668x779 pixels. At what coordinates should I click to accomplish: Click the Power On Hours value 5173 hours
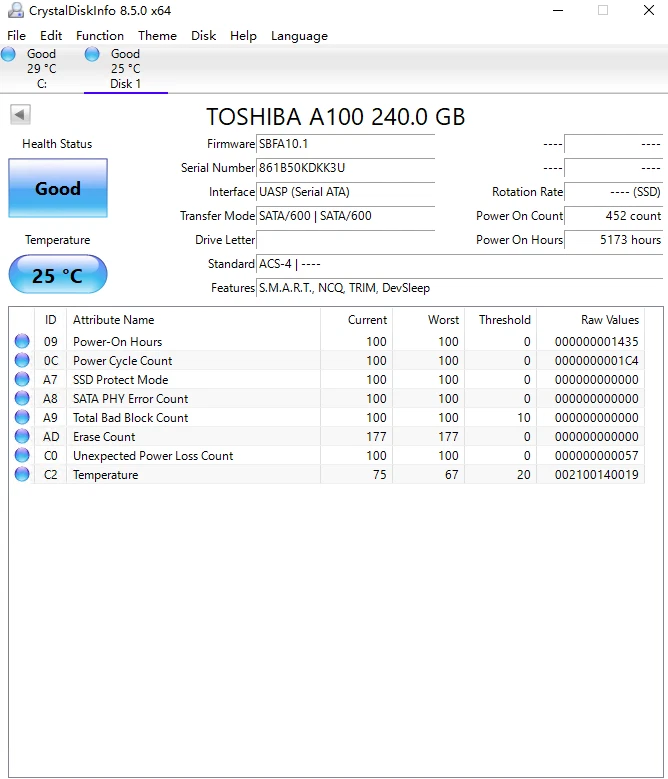point(613,240)
